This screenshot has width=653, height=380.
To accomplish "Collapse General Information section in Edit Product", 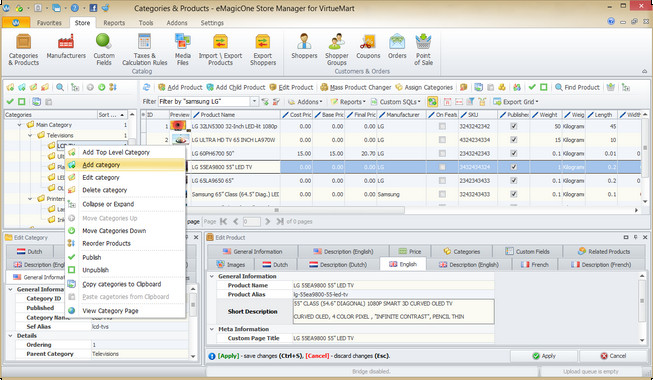I will [212, 276].
